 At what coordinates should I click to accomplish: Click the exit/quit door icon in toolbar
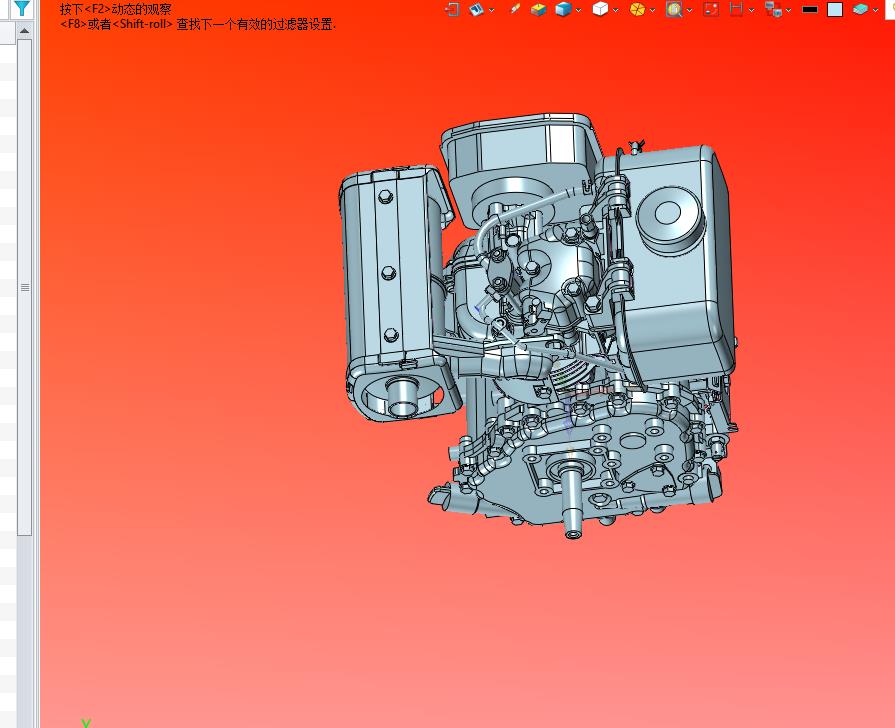click(452, 9)
